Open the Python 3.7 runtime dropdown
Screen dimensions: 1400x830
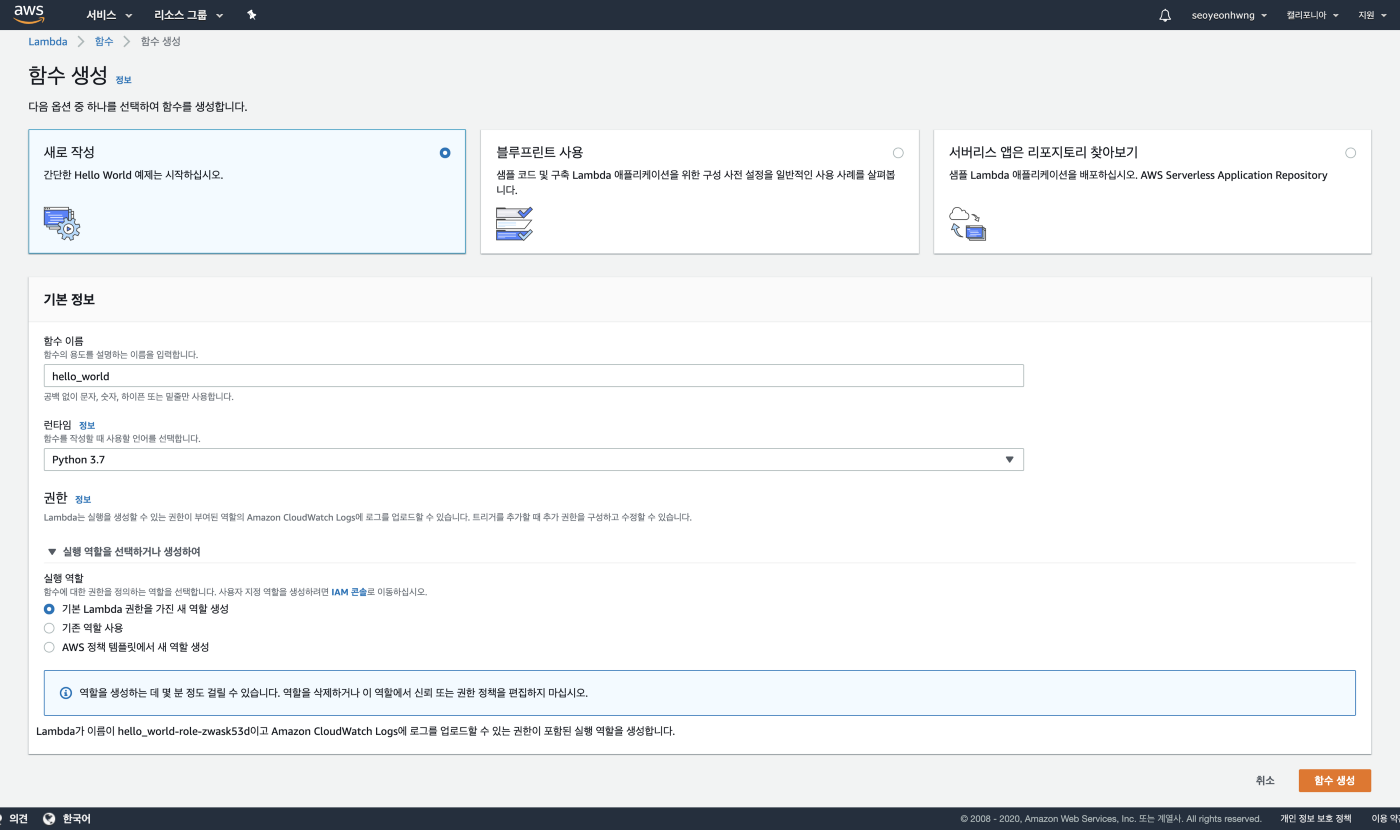[x=534, y=459]
